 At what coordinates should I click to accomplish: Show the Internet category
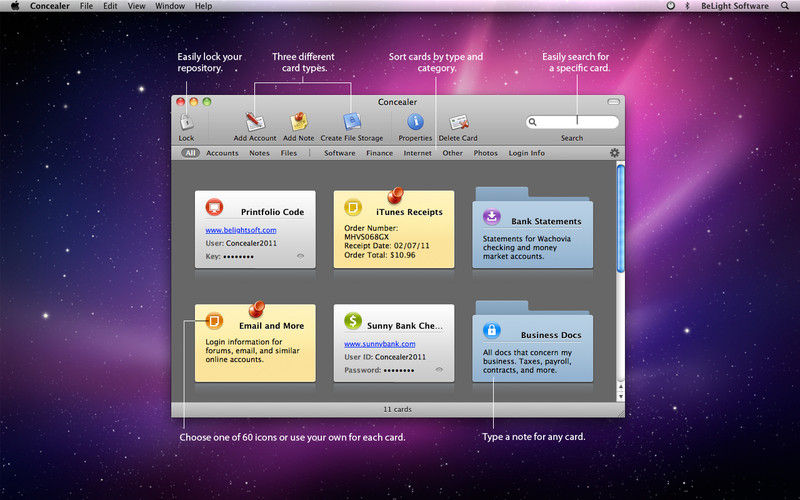(x=417, y=153)
